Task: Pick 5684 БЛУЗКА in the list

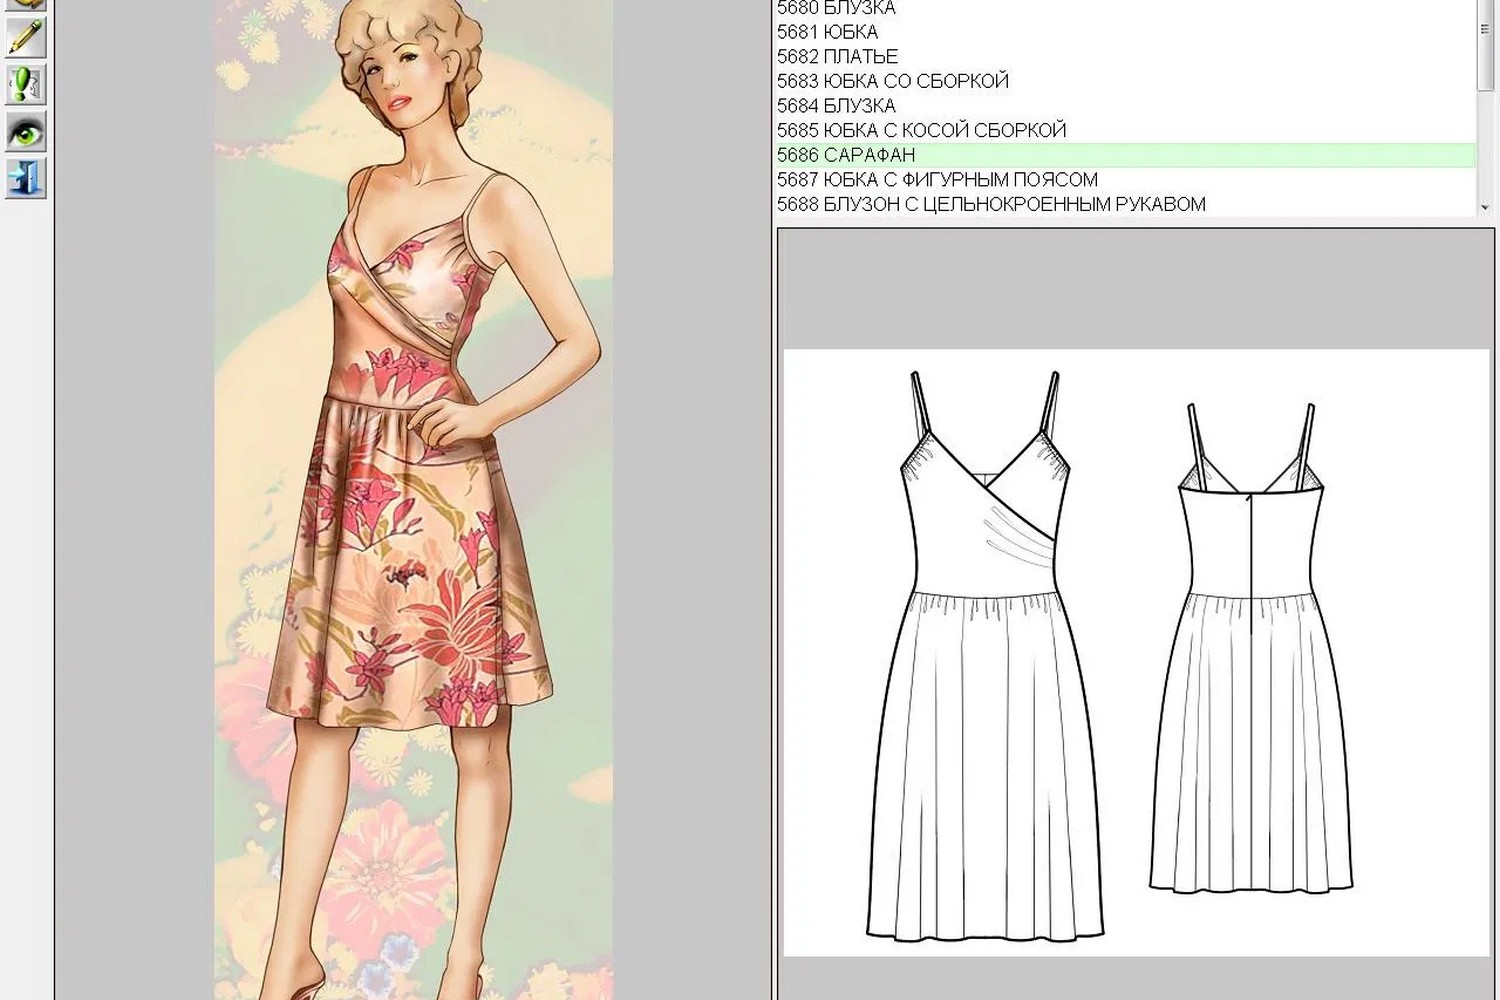Action: tap(836, 106)
